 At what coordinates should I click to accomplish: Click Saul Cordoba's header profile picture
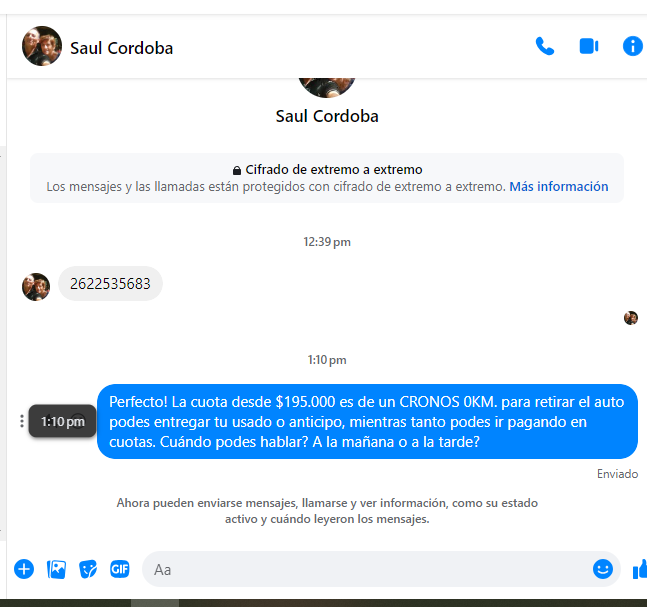42,46
